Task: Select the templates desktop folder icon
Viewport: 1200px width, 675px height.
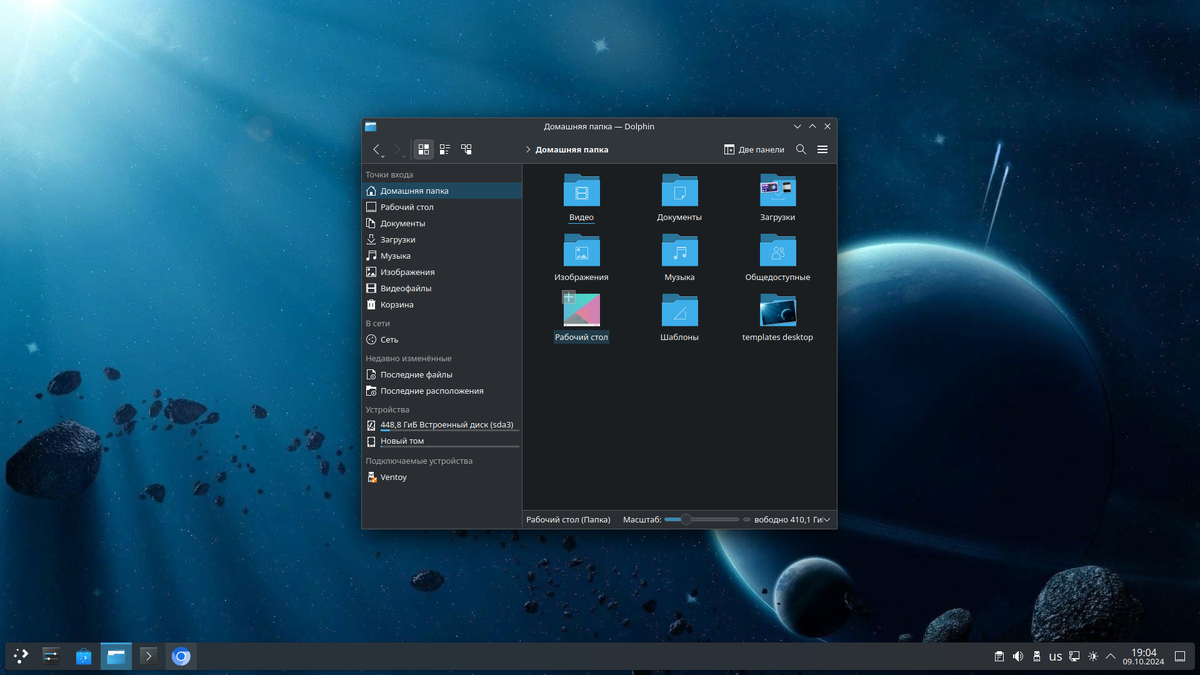Action: click(x=777, y=311)
